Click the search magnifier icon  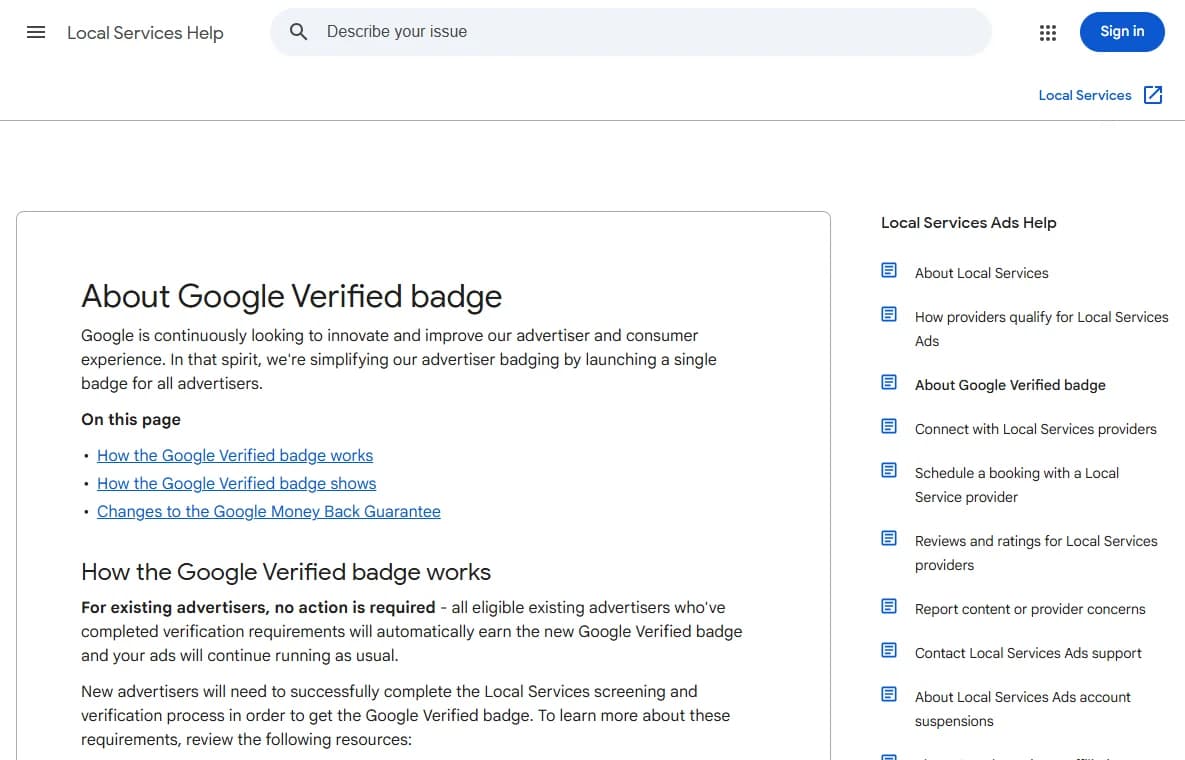click(299, 32)
